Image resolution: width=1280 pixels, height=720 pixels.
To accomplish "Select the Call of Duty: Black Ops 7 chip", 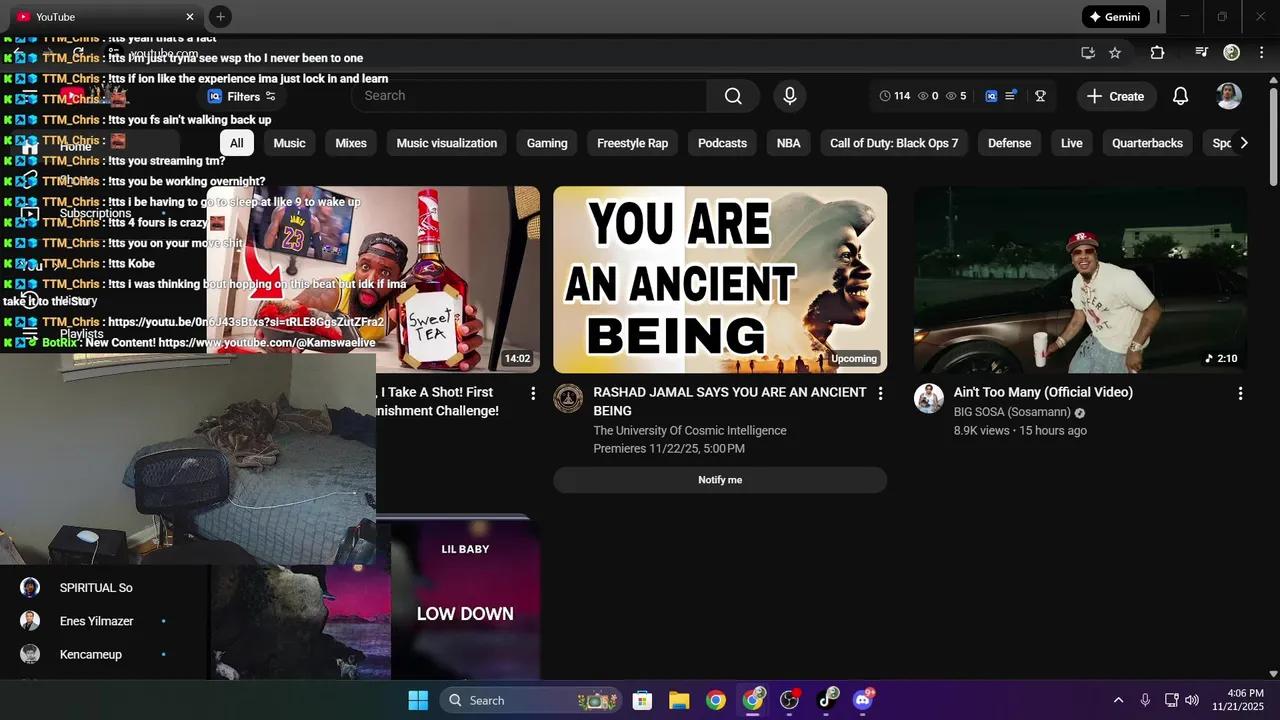I will (x=894, y=143).
